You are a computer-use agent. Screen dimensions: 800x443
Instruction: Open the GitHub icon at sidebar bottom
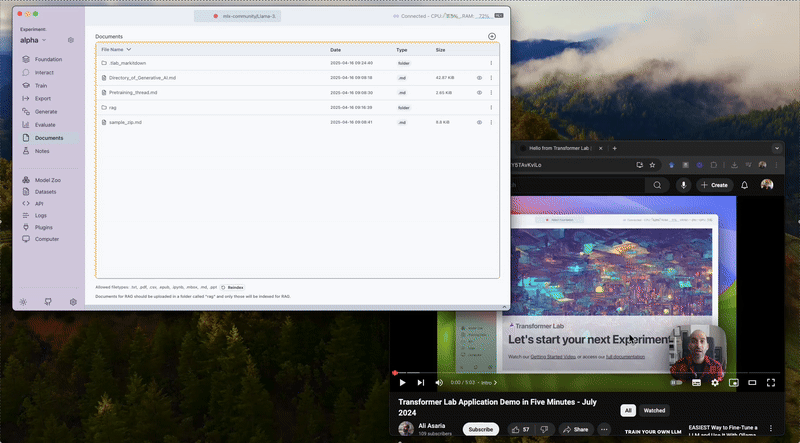pyautogui.click(x=47, y=301)
